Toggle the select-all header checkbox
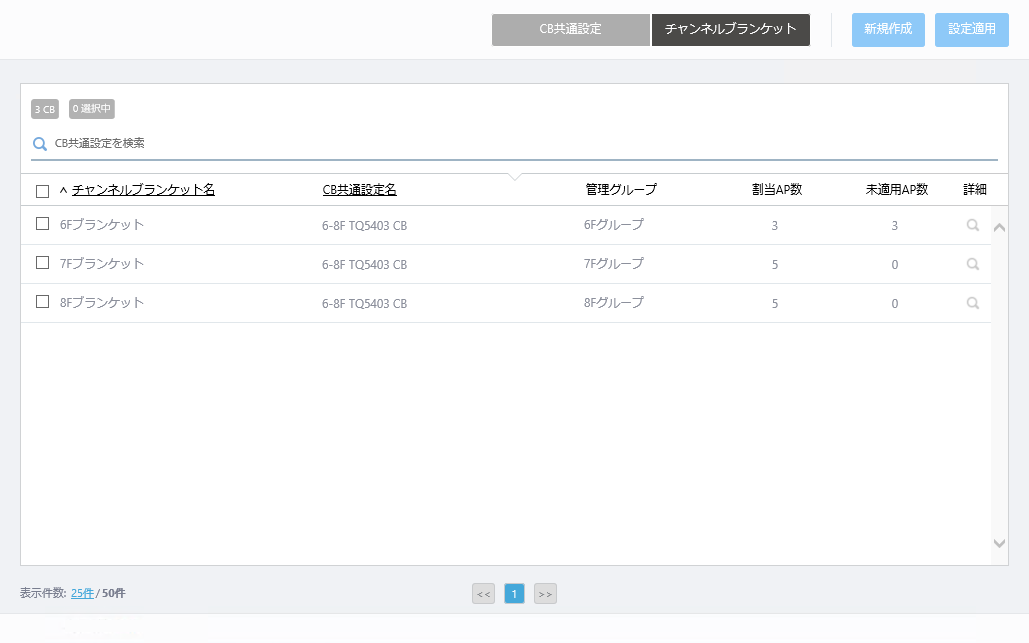 (x=43, y=191)
